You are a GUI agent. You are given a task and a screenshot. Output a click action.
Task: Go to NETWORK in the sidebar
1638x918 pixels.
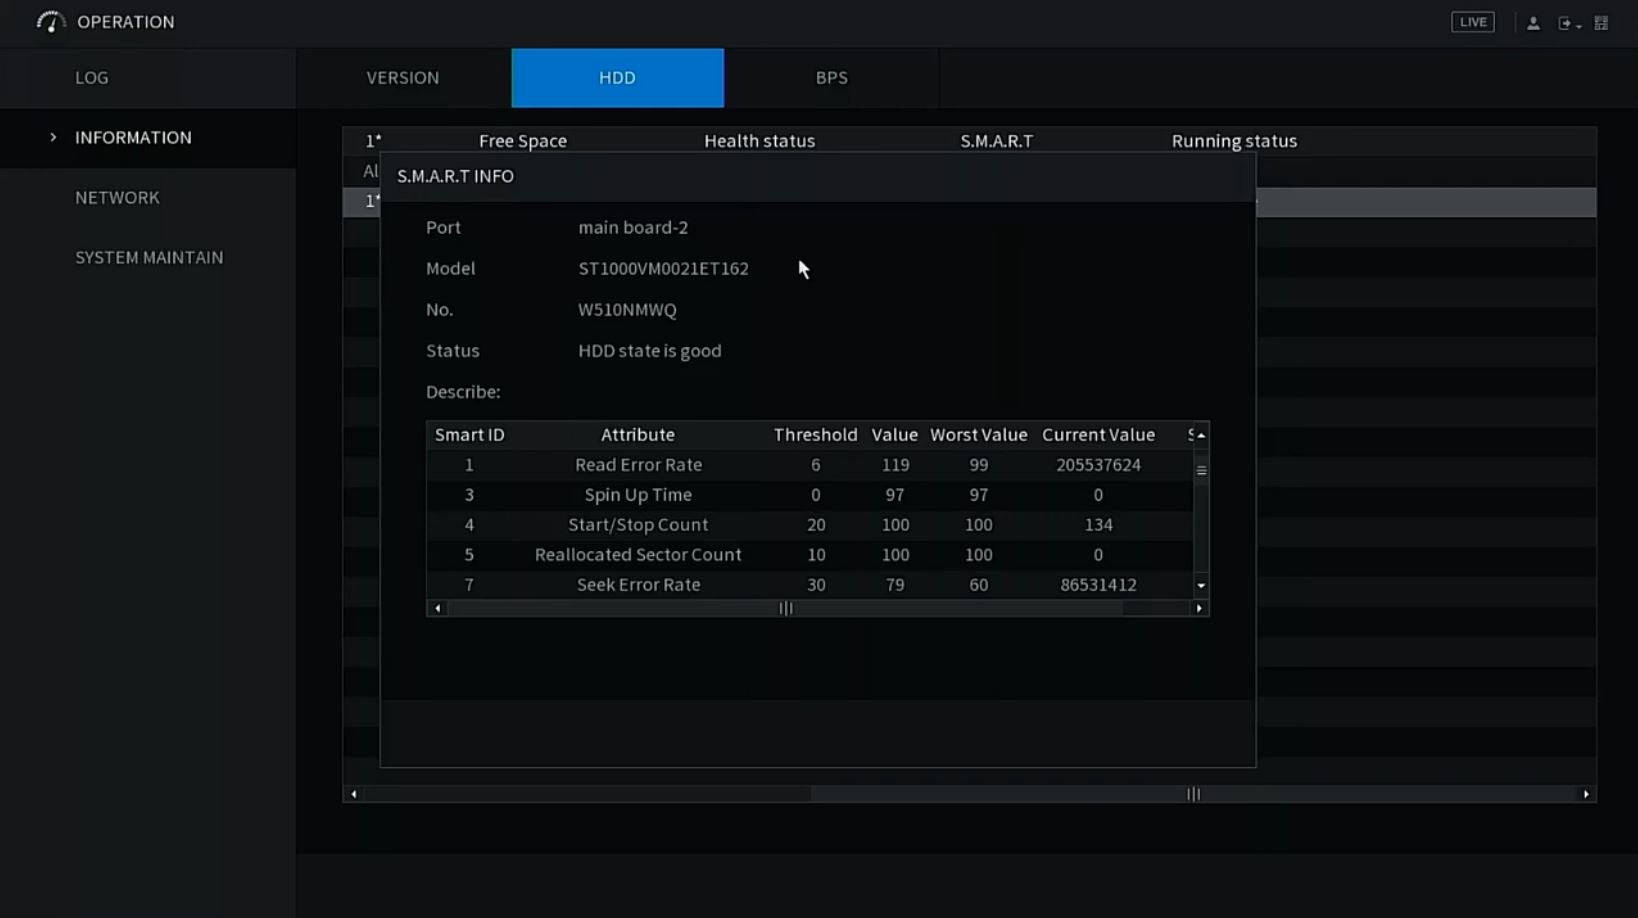pyautogui.click(x=117, y=198)
